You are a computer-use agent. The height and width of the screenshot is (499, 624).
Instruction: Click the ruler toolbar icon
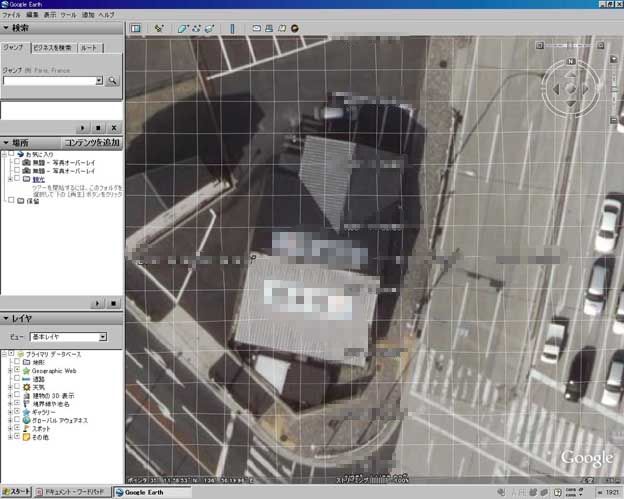[x=232, y=28]
